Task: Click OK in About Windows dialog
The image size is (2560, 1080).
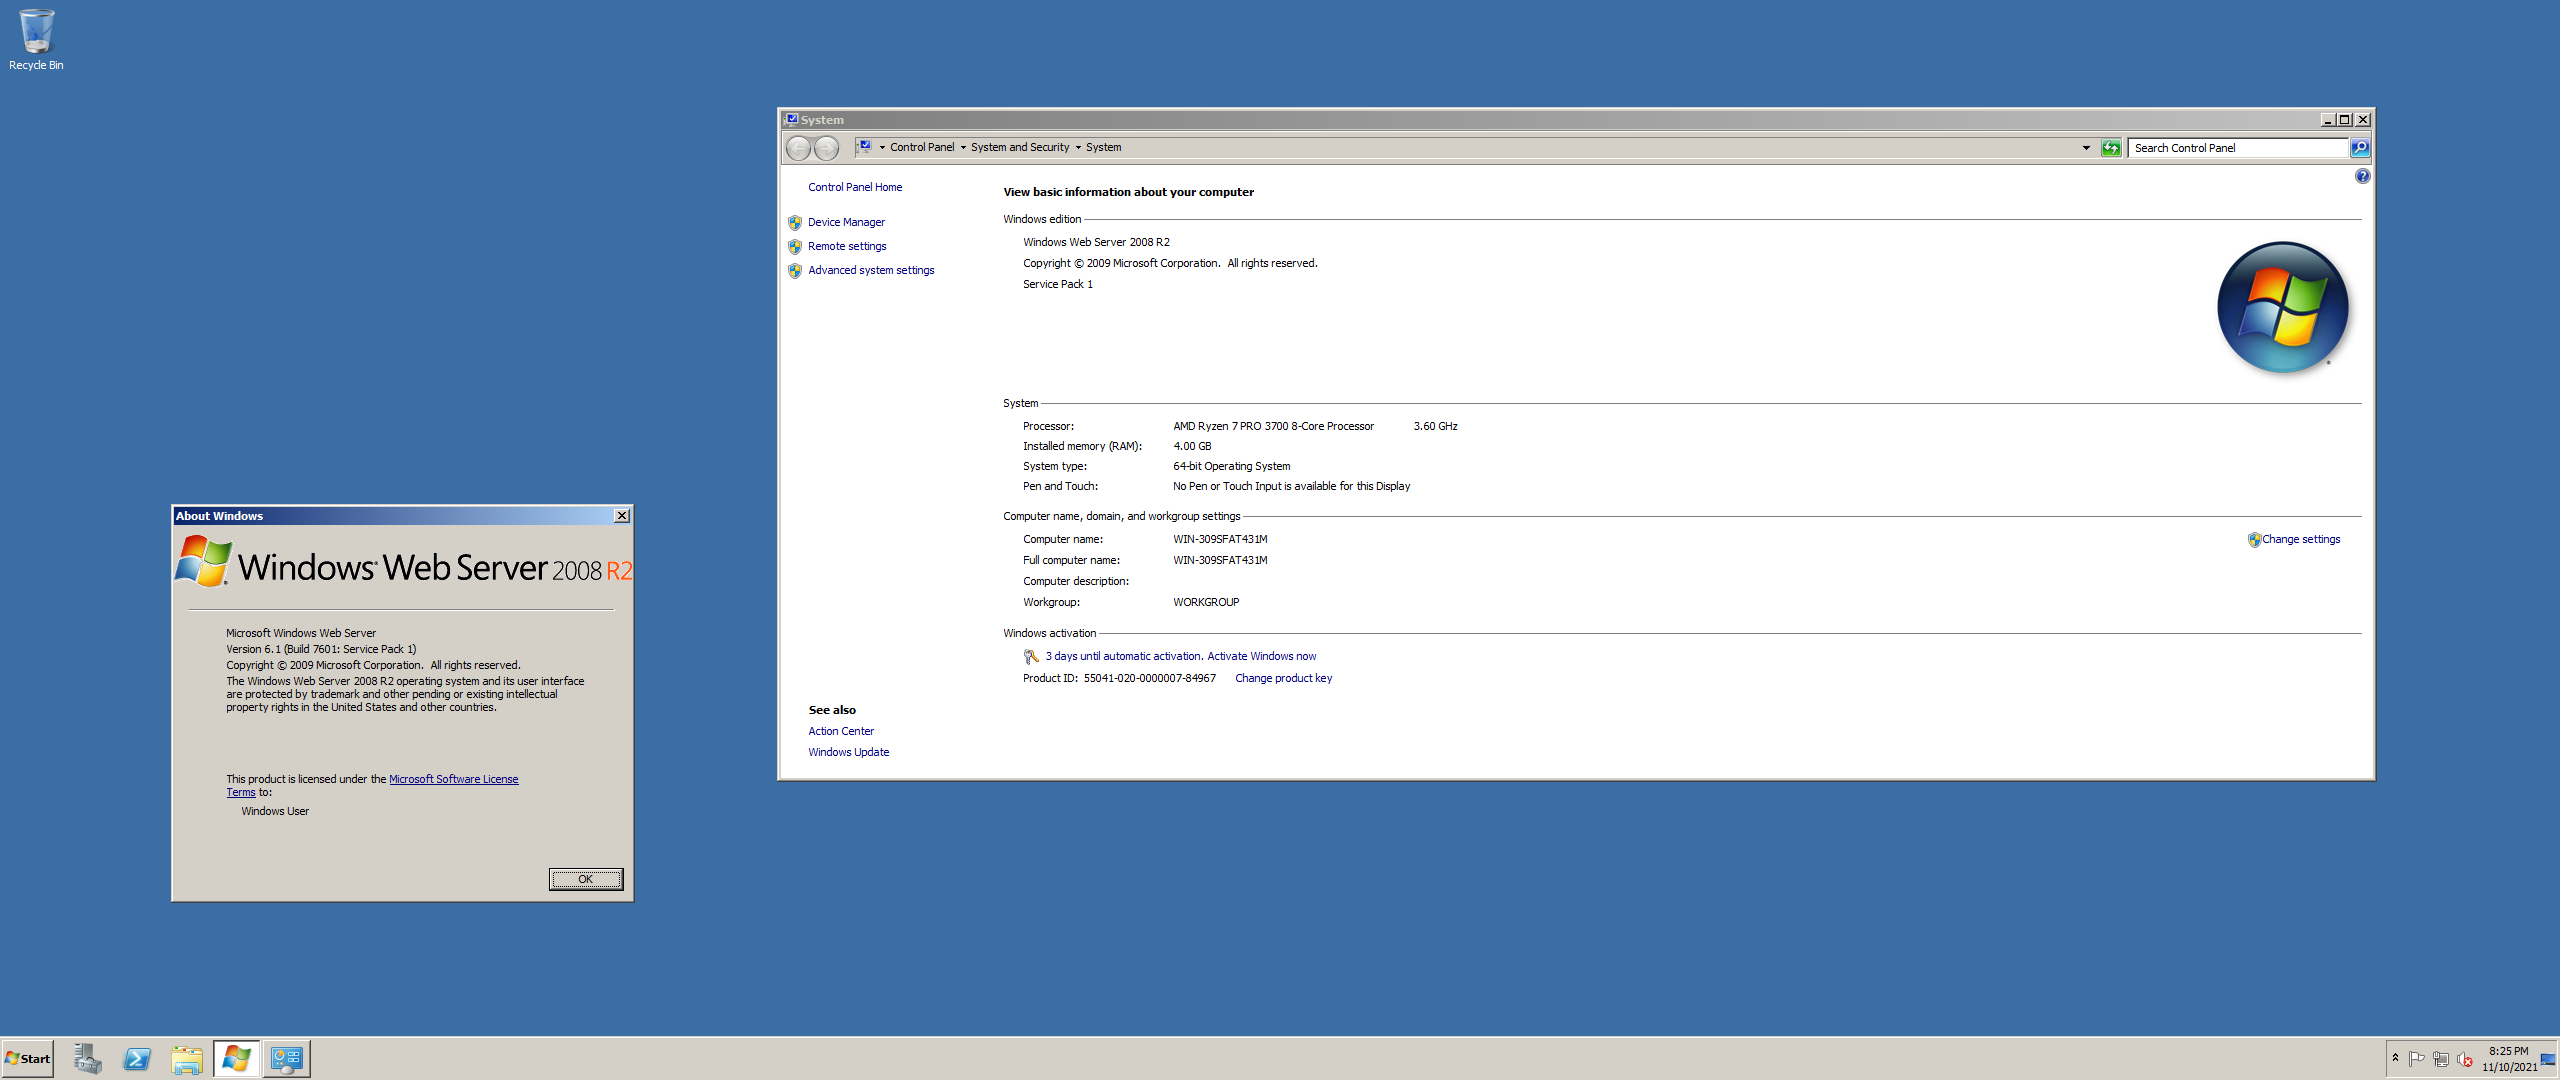Action: 586,879
